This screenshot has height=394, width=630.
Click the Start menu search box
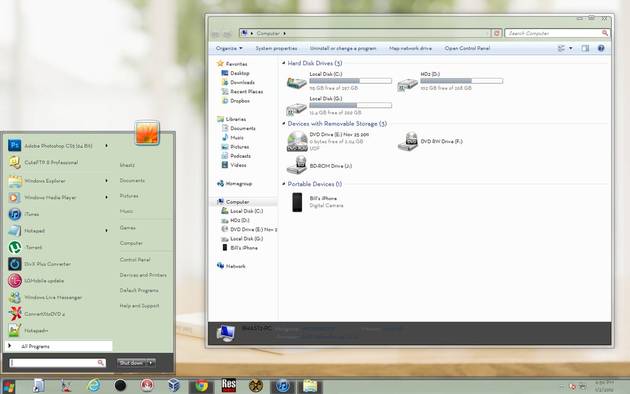57,363
